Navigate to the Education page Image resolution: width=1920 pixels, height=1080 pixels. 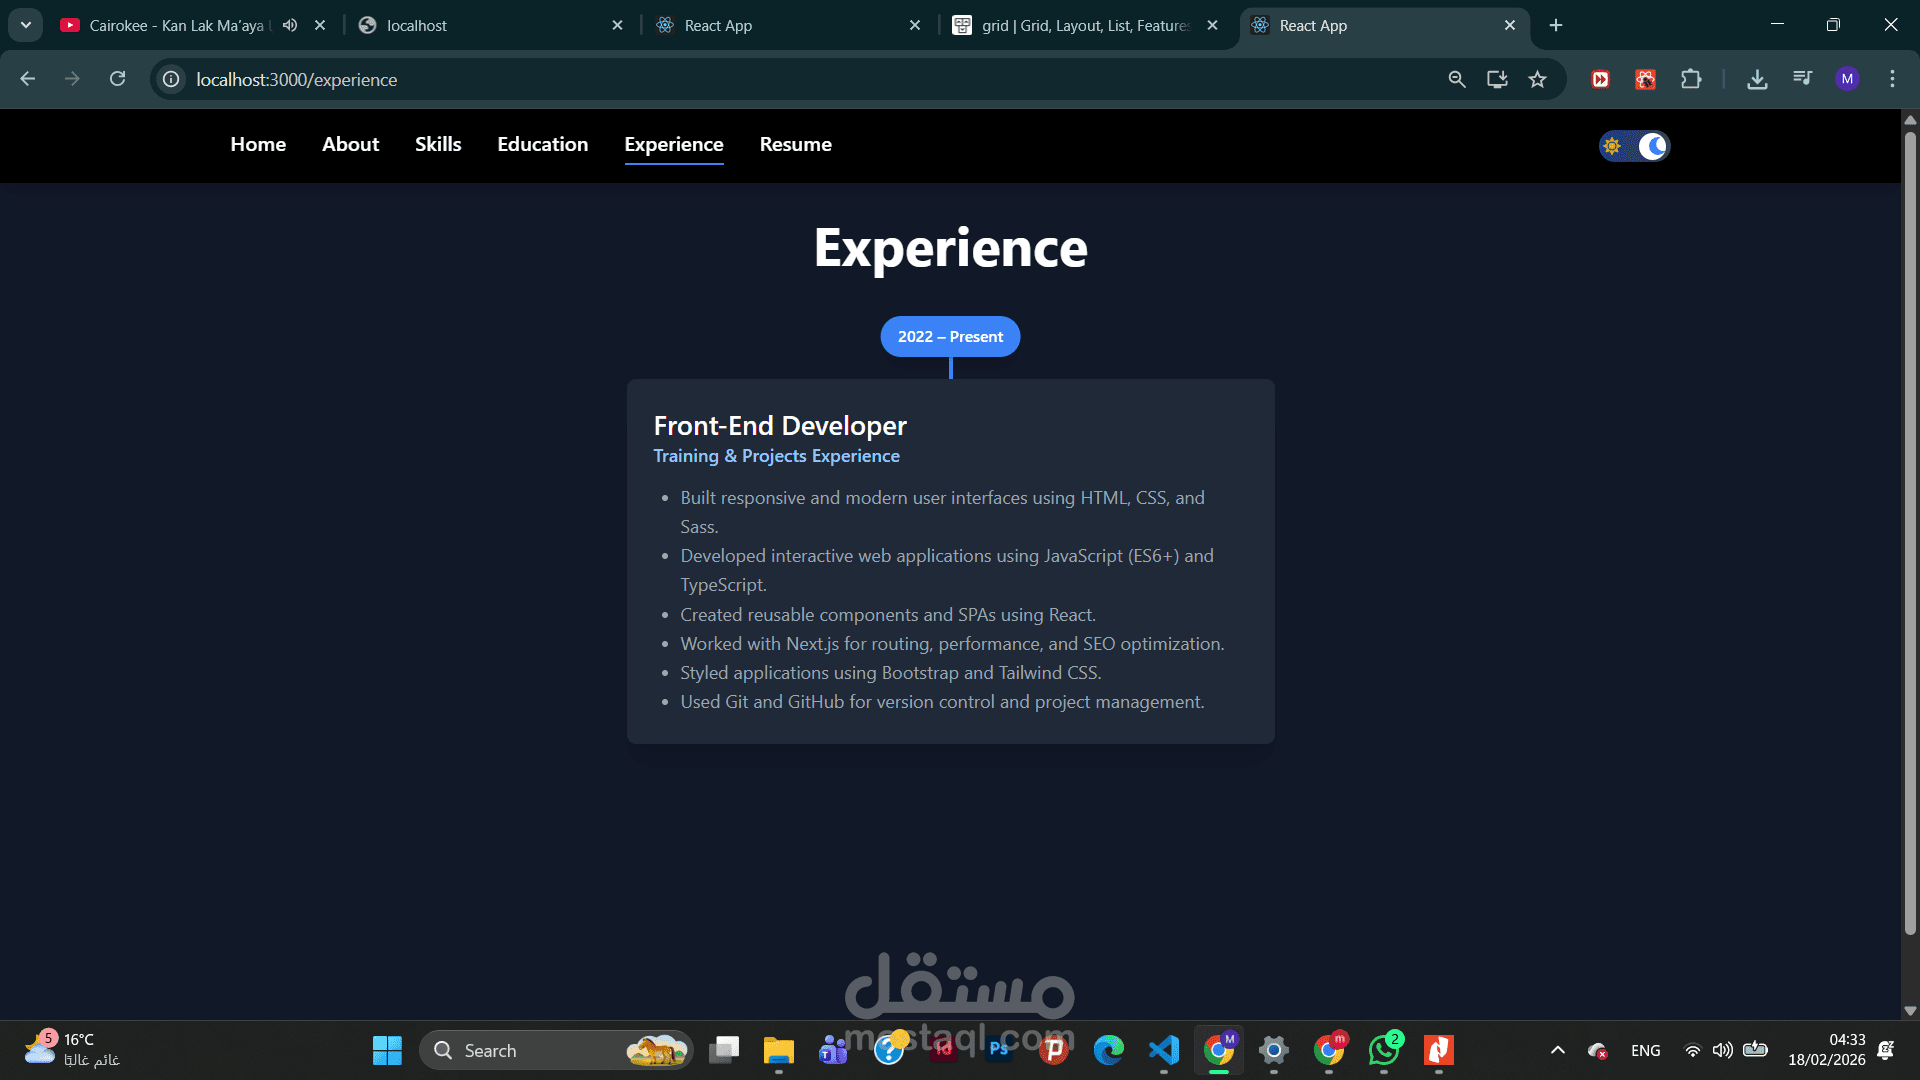coord(542,144)
